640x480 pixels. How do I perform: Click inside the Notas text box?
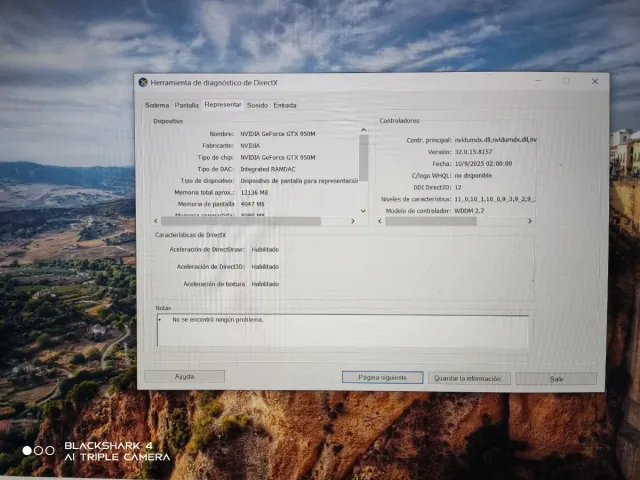pos(340,332)
